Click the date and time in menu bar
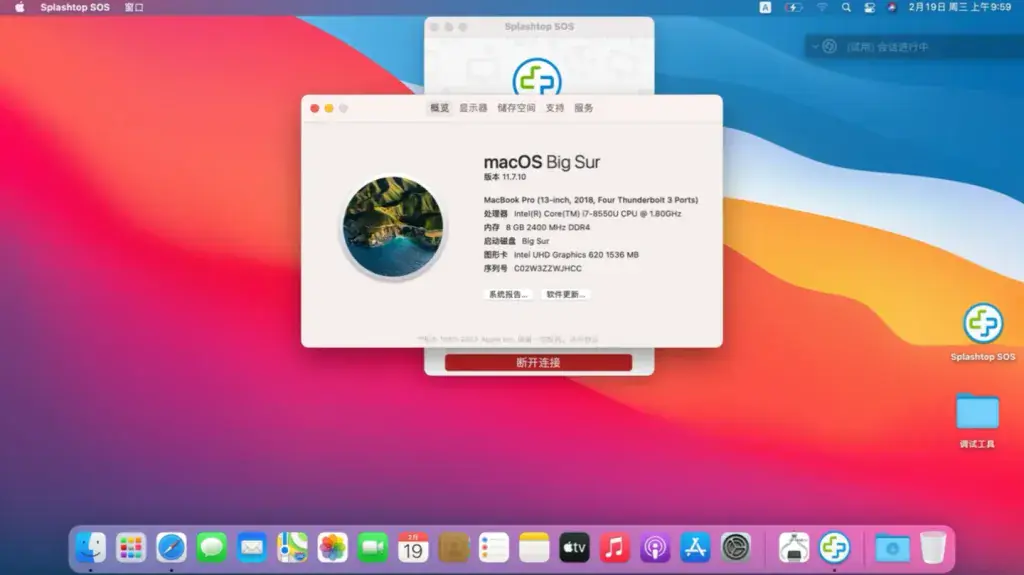Screen dimensions: 1024x575 click(x=959, y=7)
